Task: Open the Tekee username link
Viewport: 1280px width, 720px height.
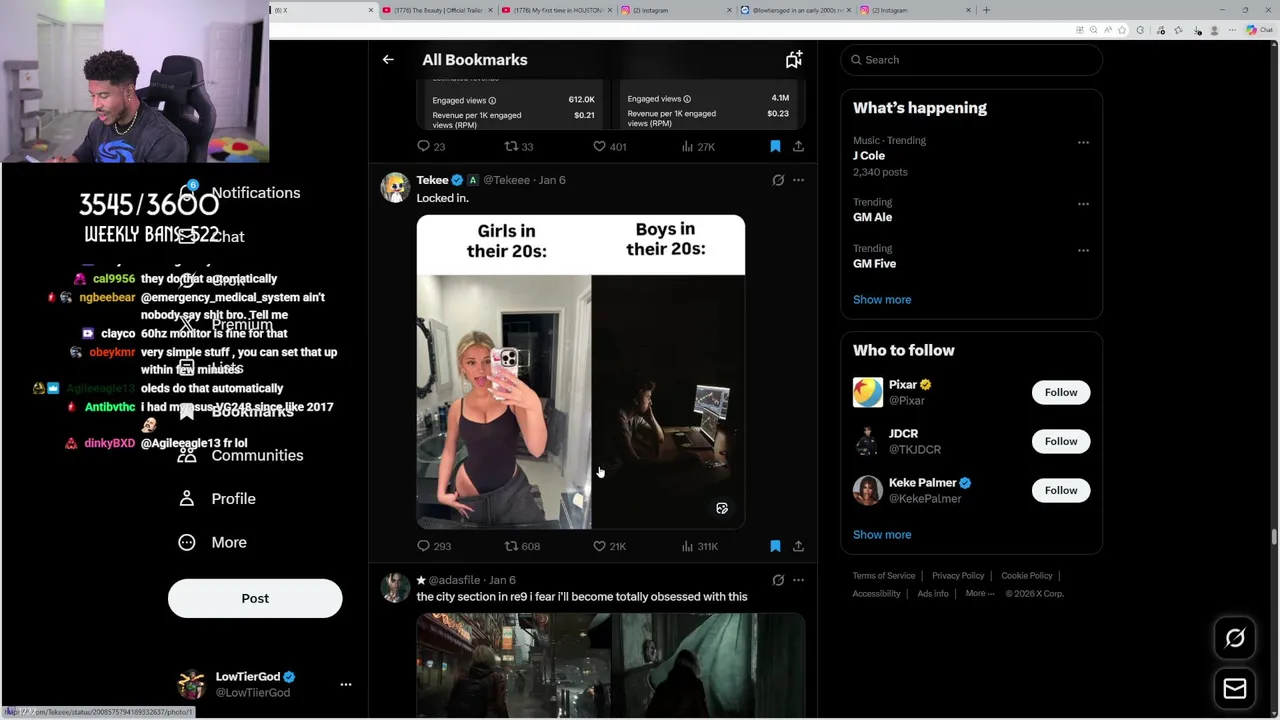Action: [433, 180]
